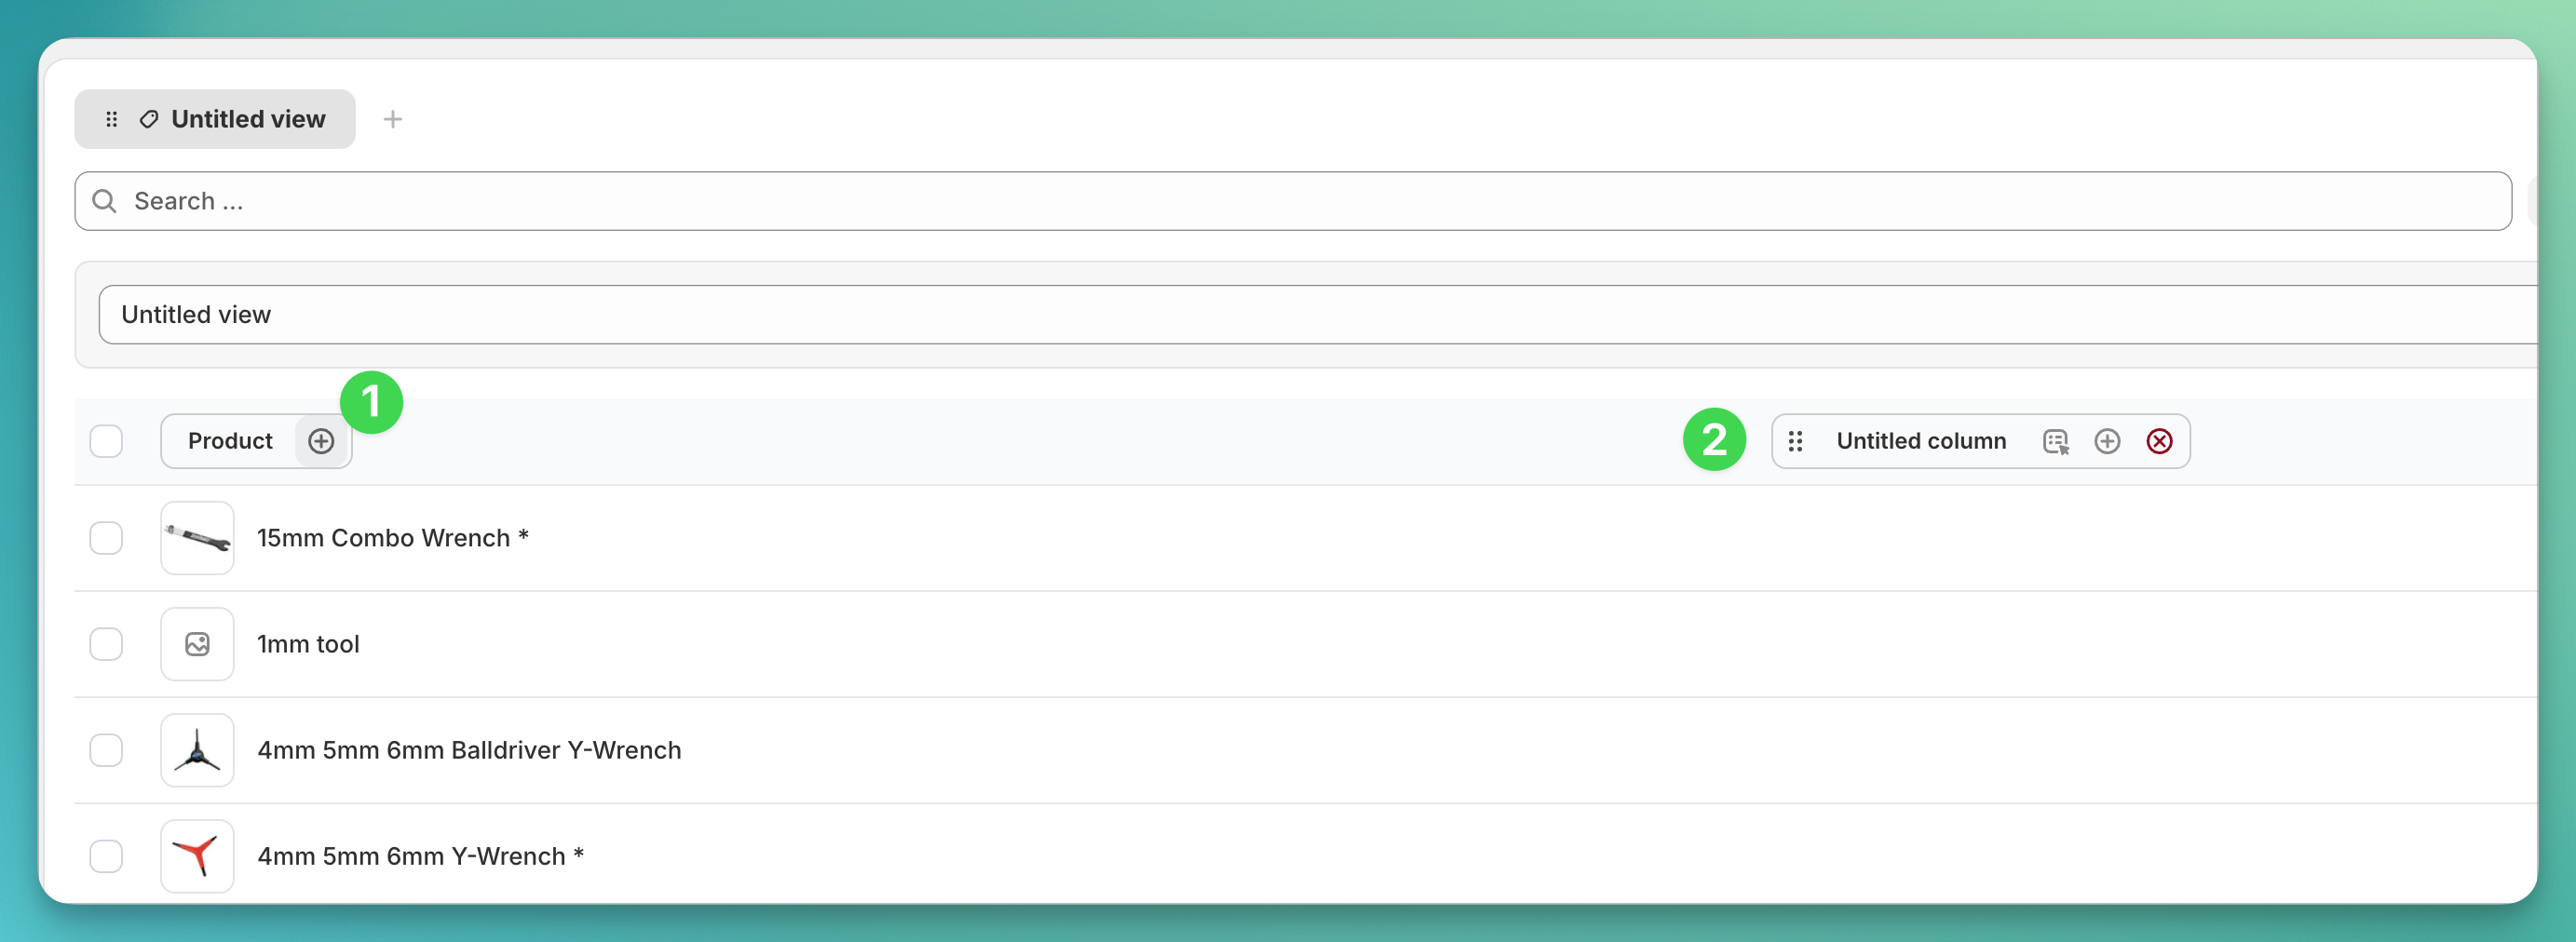2576x942 pixels.
Task: Switch to the Untitled view tab
Action: (x=247, y=119)
